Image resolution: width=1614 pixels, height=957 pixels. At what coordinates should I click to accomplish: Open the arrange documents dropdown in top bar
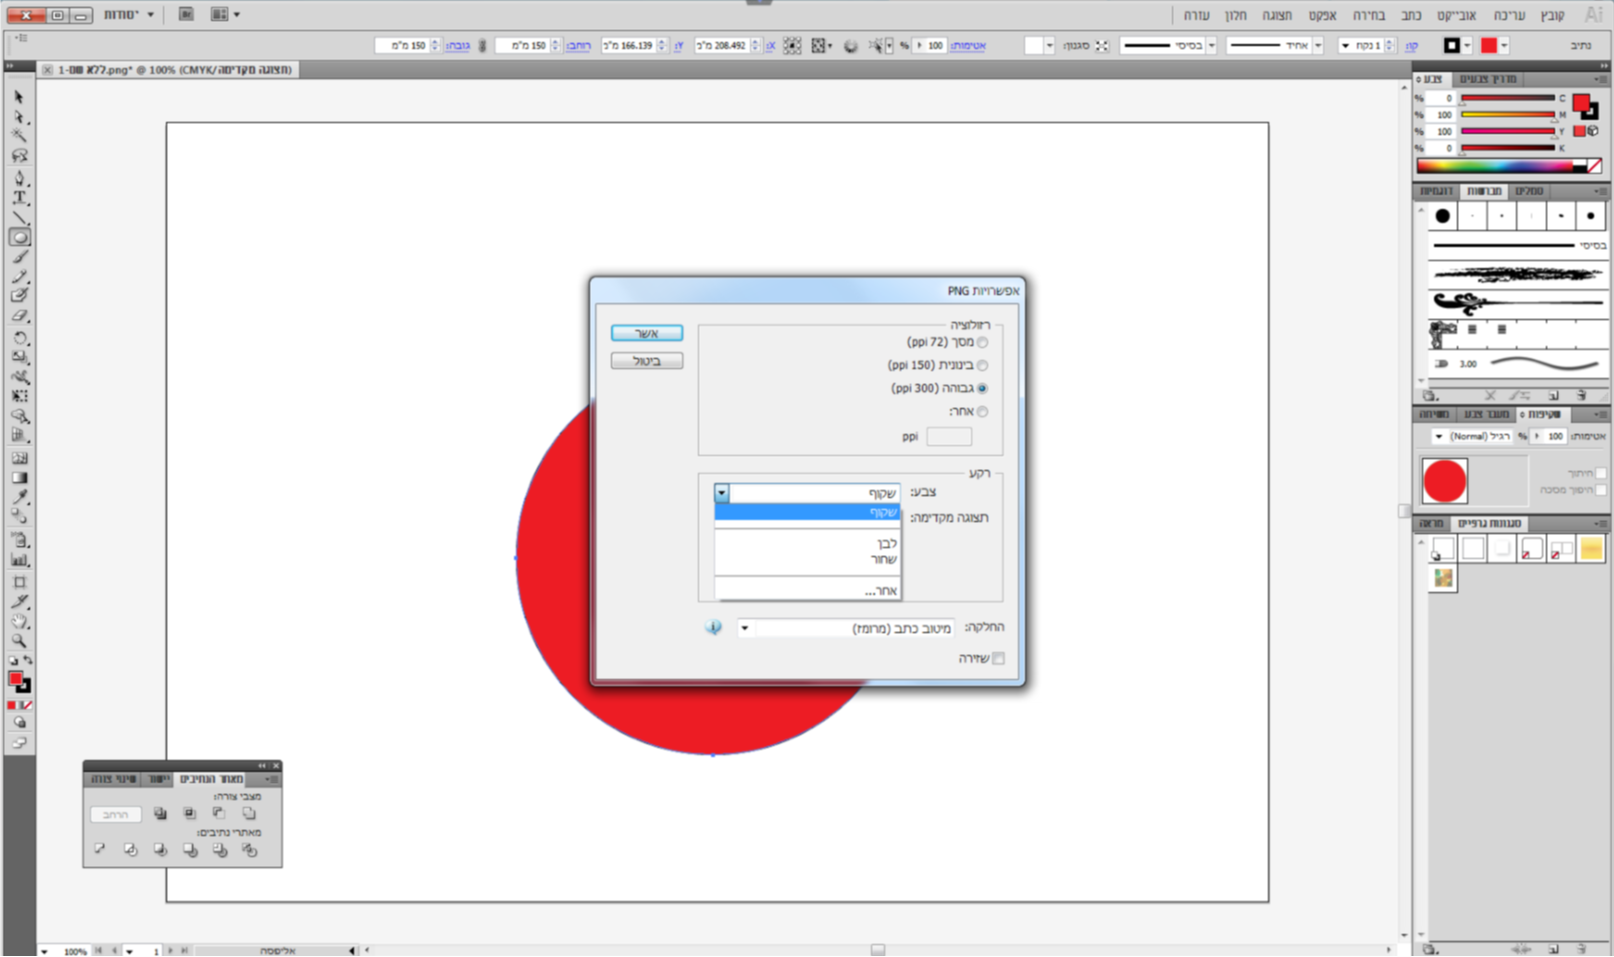(226, 15)
